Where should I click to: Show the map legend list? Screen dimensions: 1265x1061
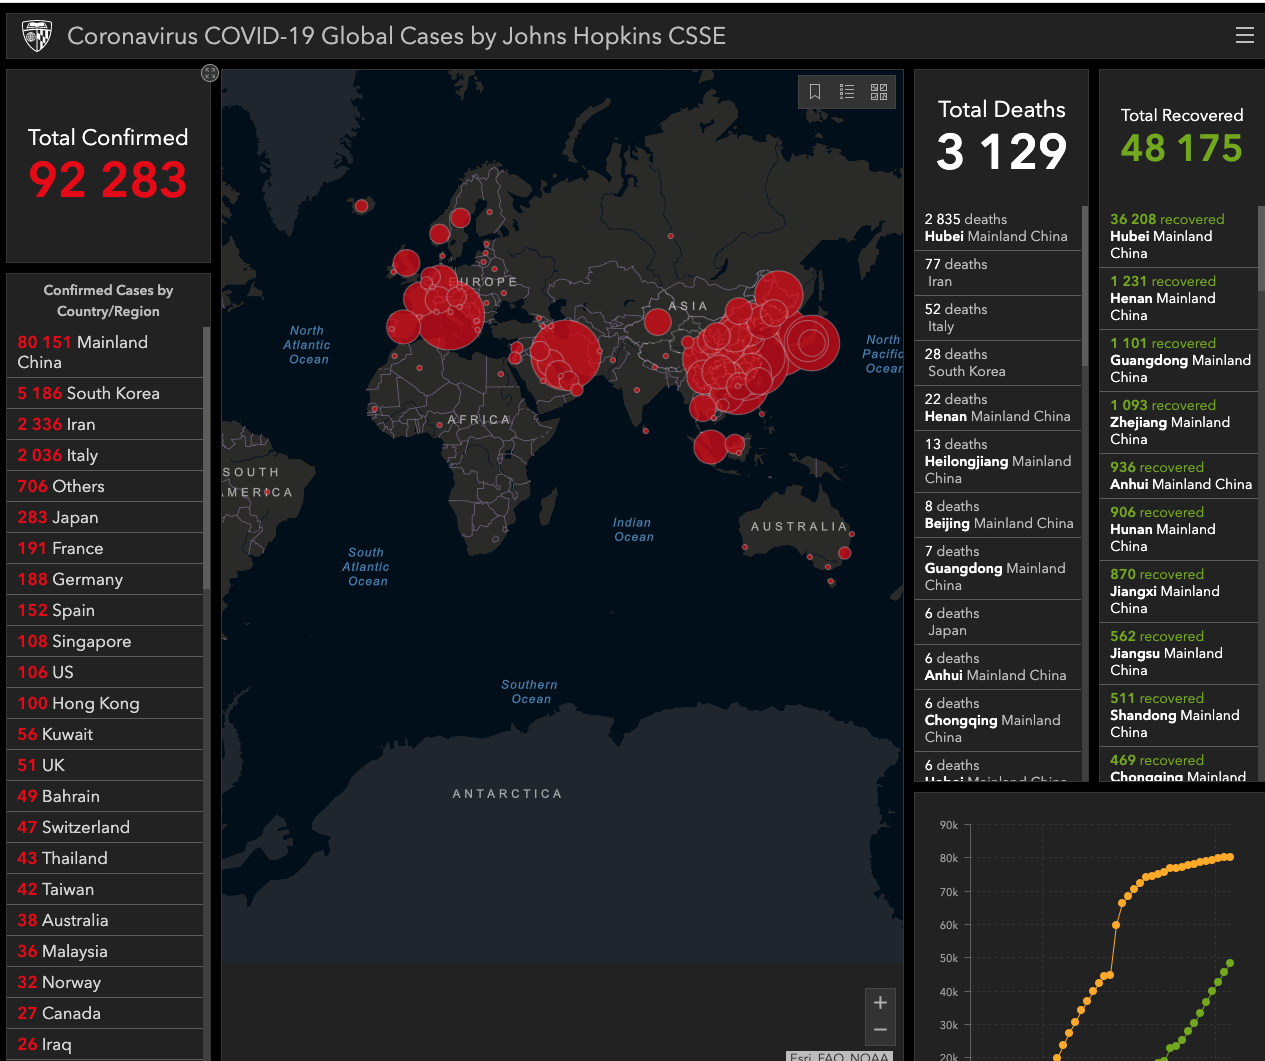click(x=847, y=92)
